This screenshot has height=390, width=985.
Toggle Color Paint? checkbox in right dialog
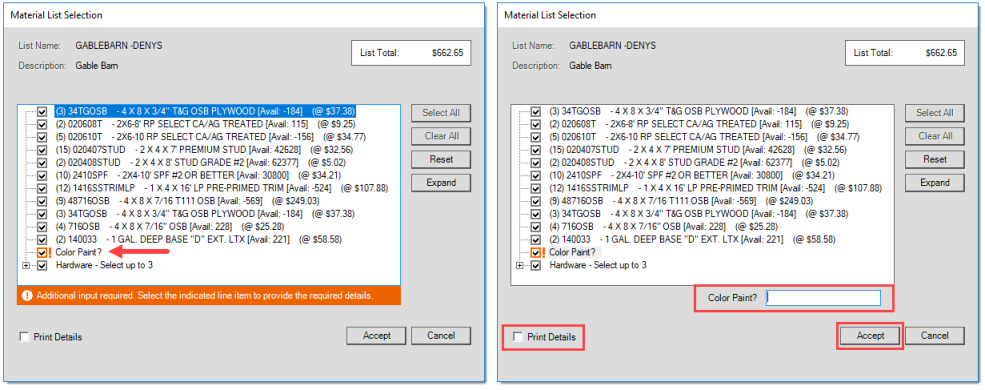coord(536,252)
